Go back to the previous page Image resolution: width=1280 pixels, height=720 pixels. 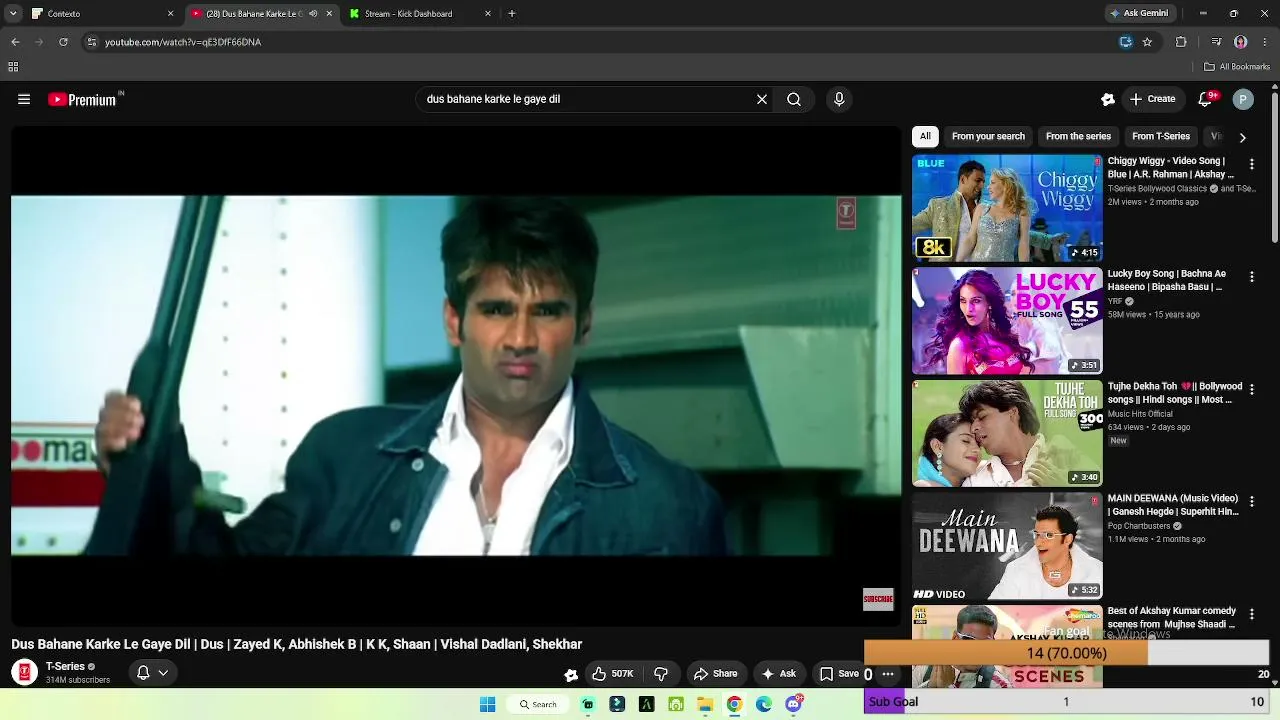(x=15, y=42)
